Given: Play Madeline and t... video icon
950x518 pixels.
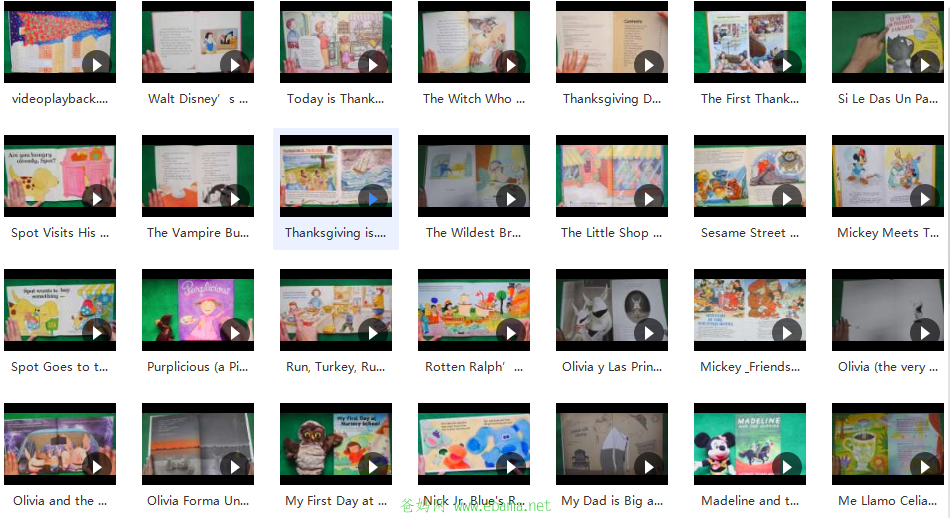Looking at the screenshot, I should [x=787, y=466].
